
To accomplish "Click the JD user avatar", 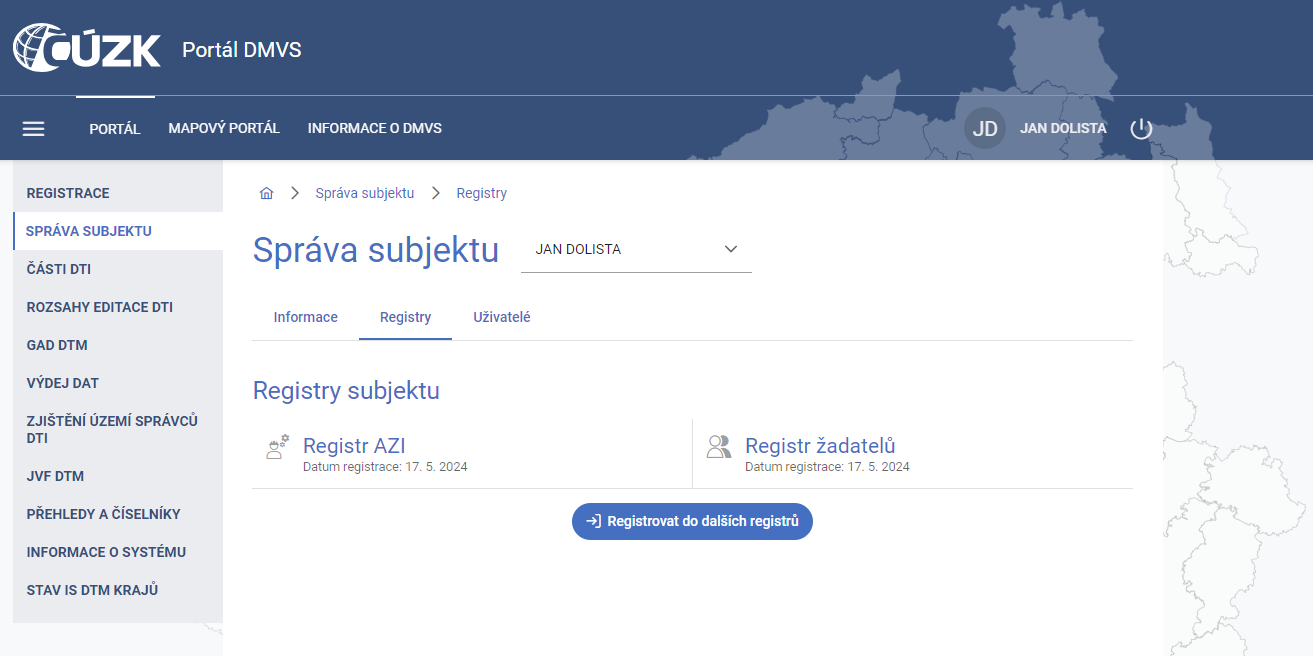I will click(985, 129).
